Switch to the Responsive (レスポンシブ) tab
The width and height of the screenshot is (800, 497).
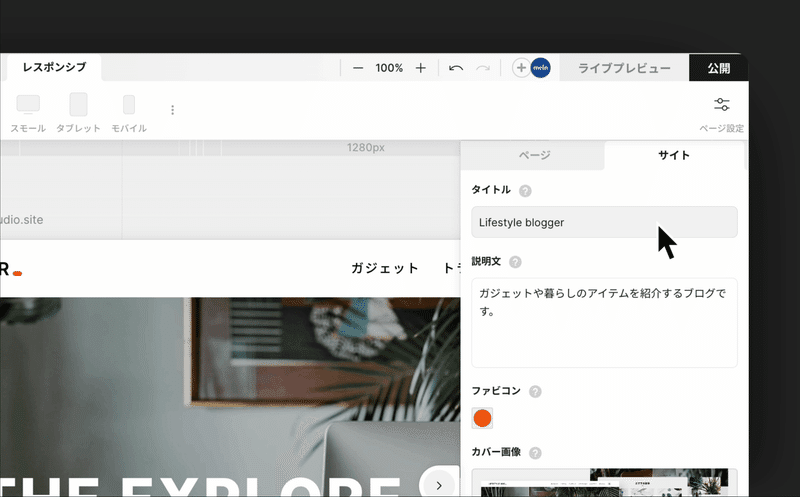coord(55,67)
